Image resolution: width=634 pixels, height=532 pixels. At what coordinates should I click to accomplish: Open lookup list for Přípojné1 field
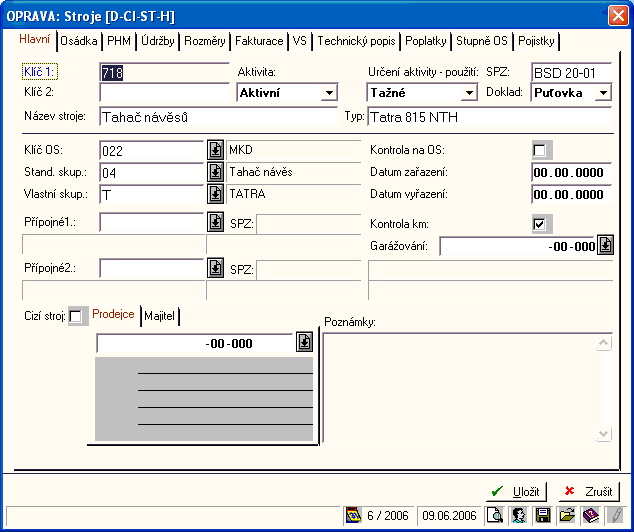click(x=216, y=222)
